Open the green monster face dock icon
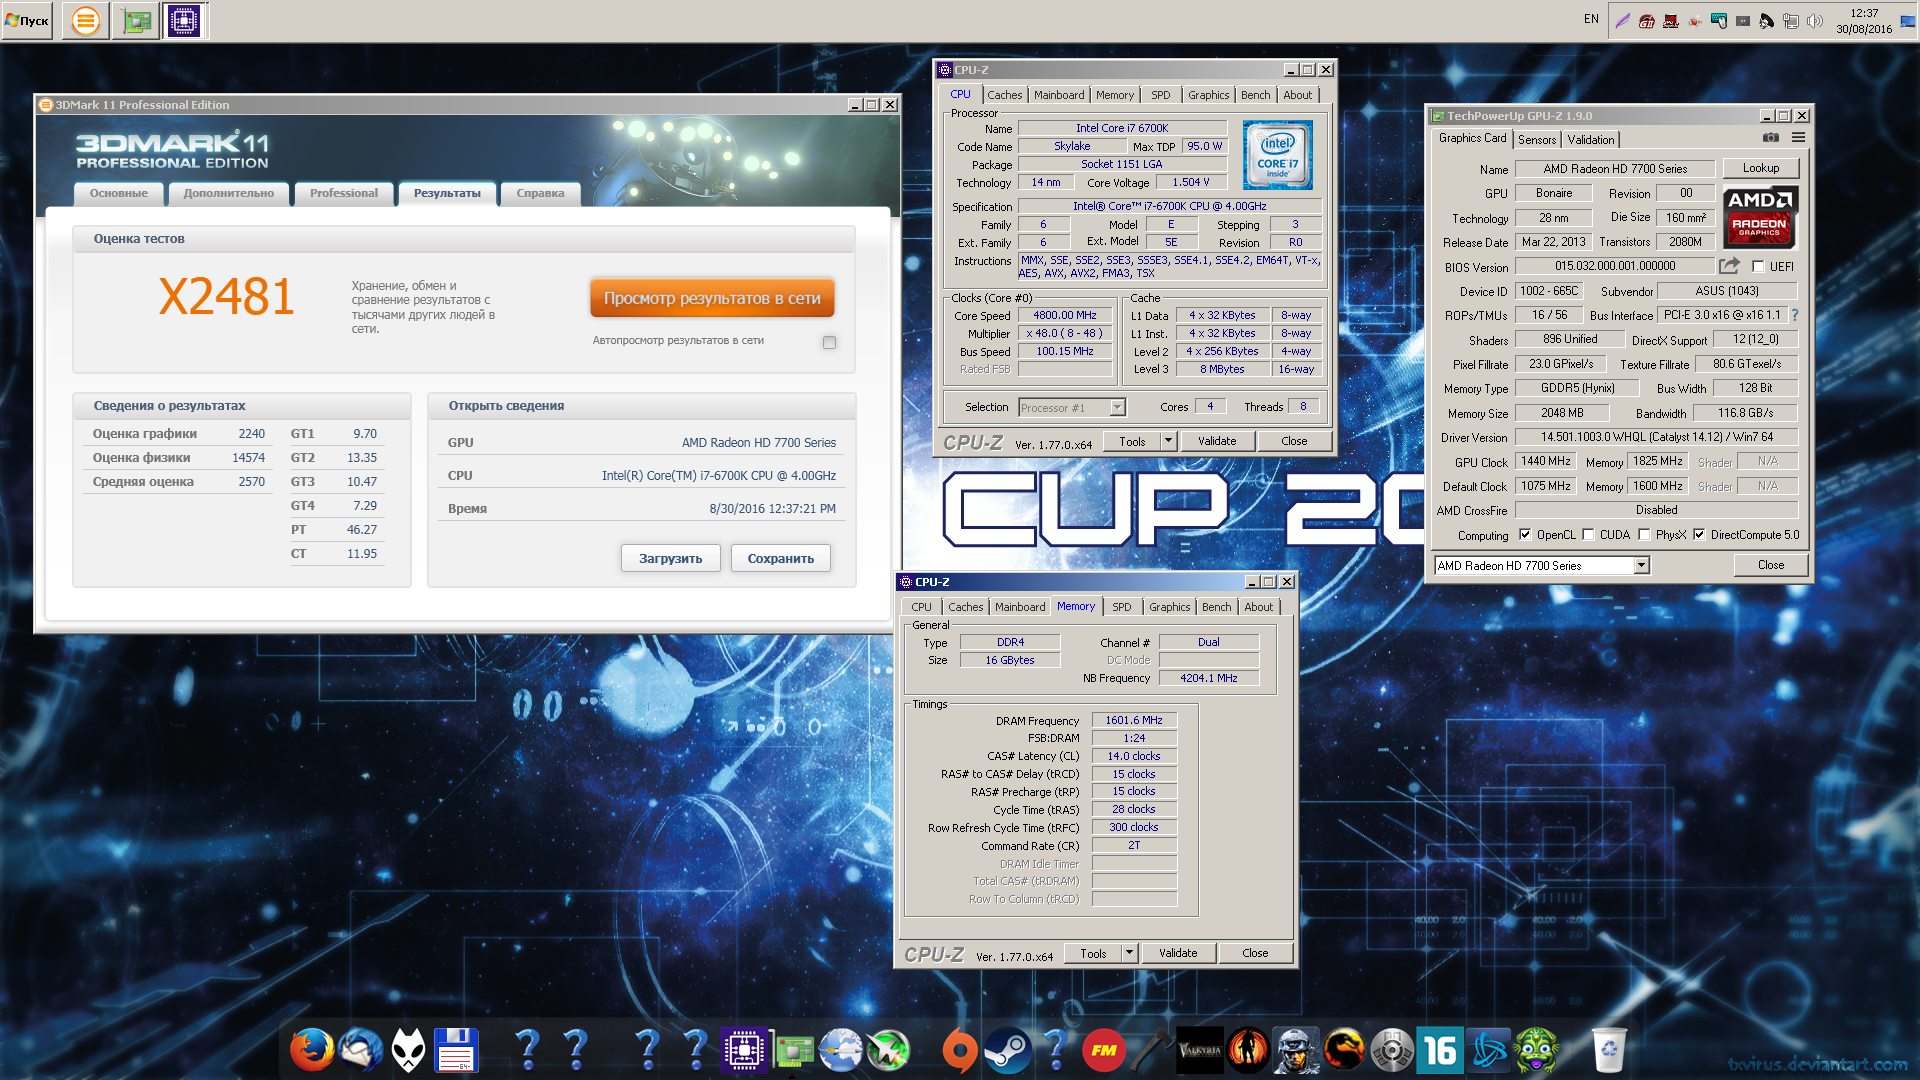 (1536, 1050)
